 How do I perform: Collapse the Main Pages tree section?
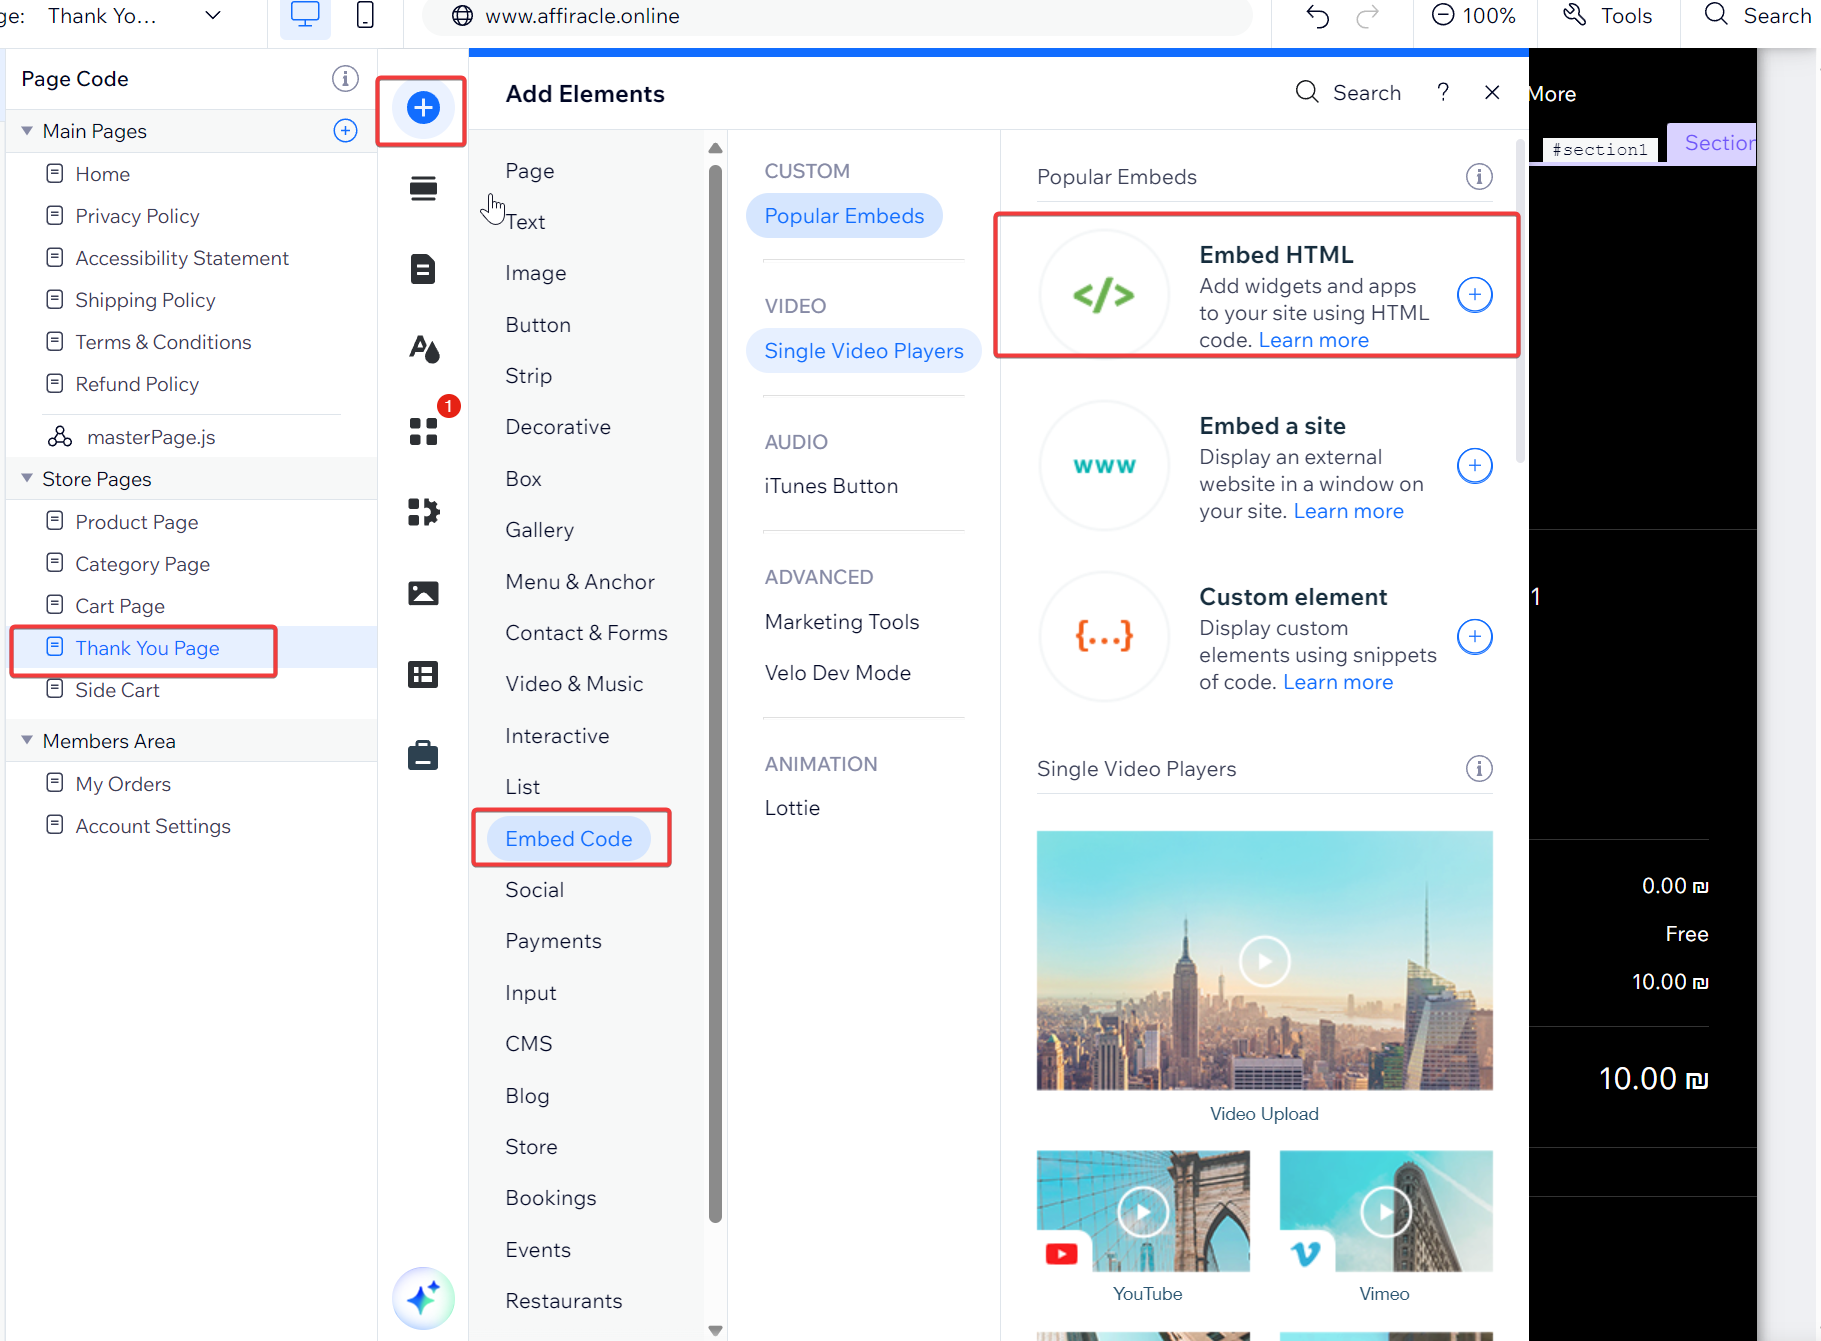point(27,131)
